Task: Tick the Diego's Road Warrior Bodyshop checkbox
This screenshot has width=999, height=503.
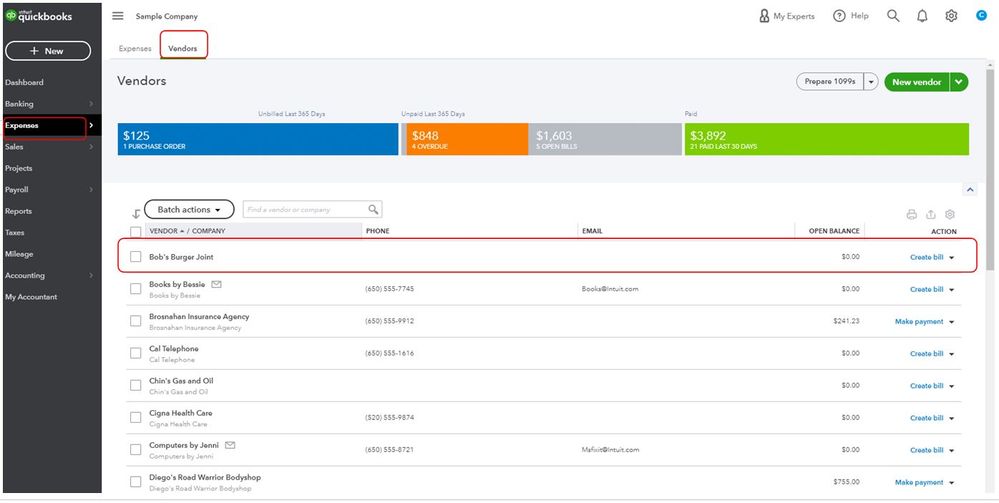Action: click(135, 481)
